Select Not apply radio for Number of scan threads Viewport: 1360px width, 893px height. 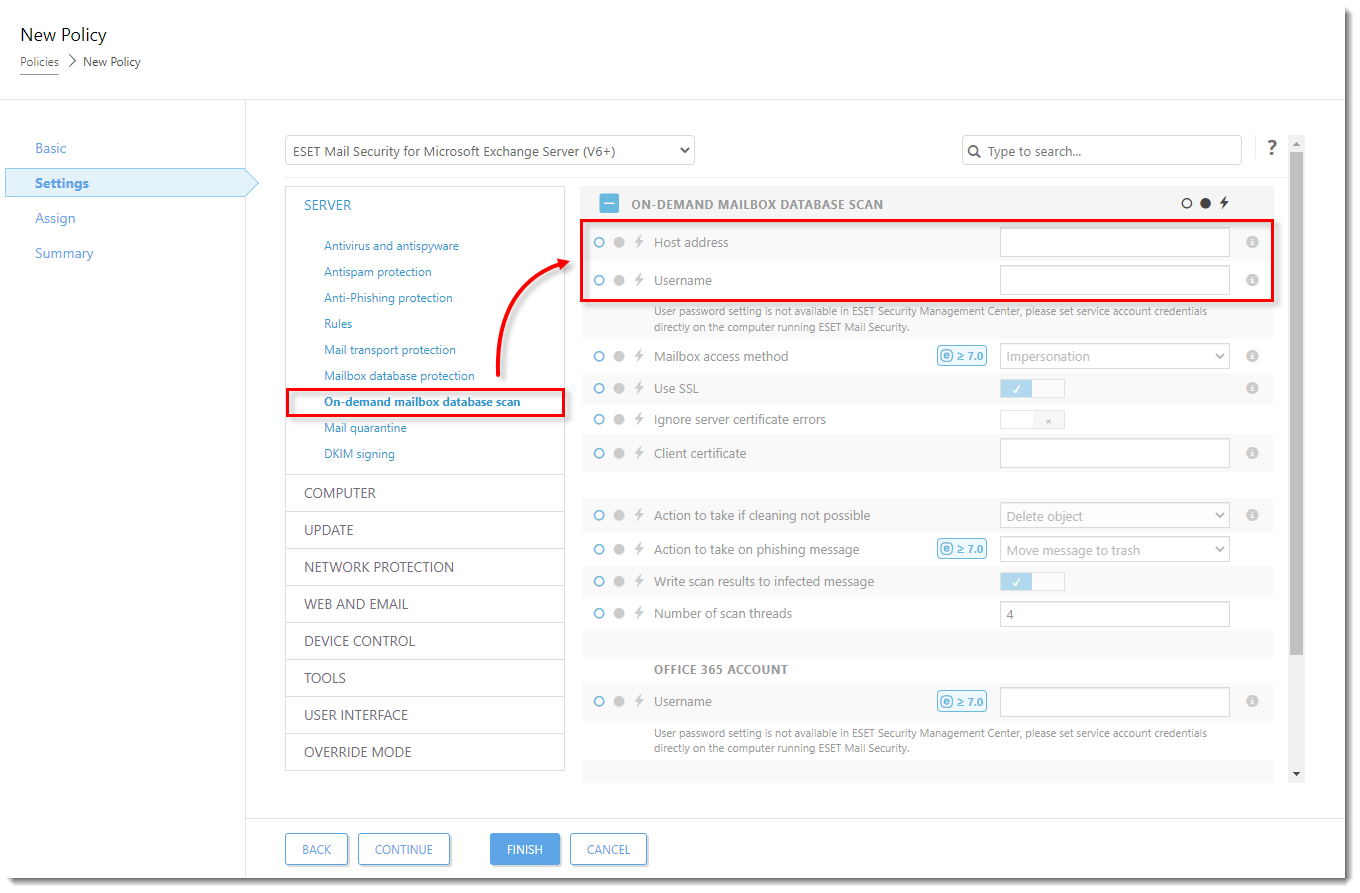(599, 613)
